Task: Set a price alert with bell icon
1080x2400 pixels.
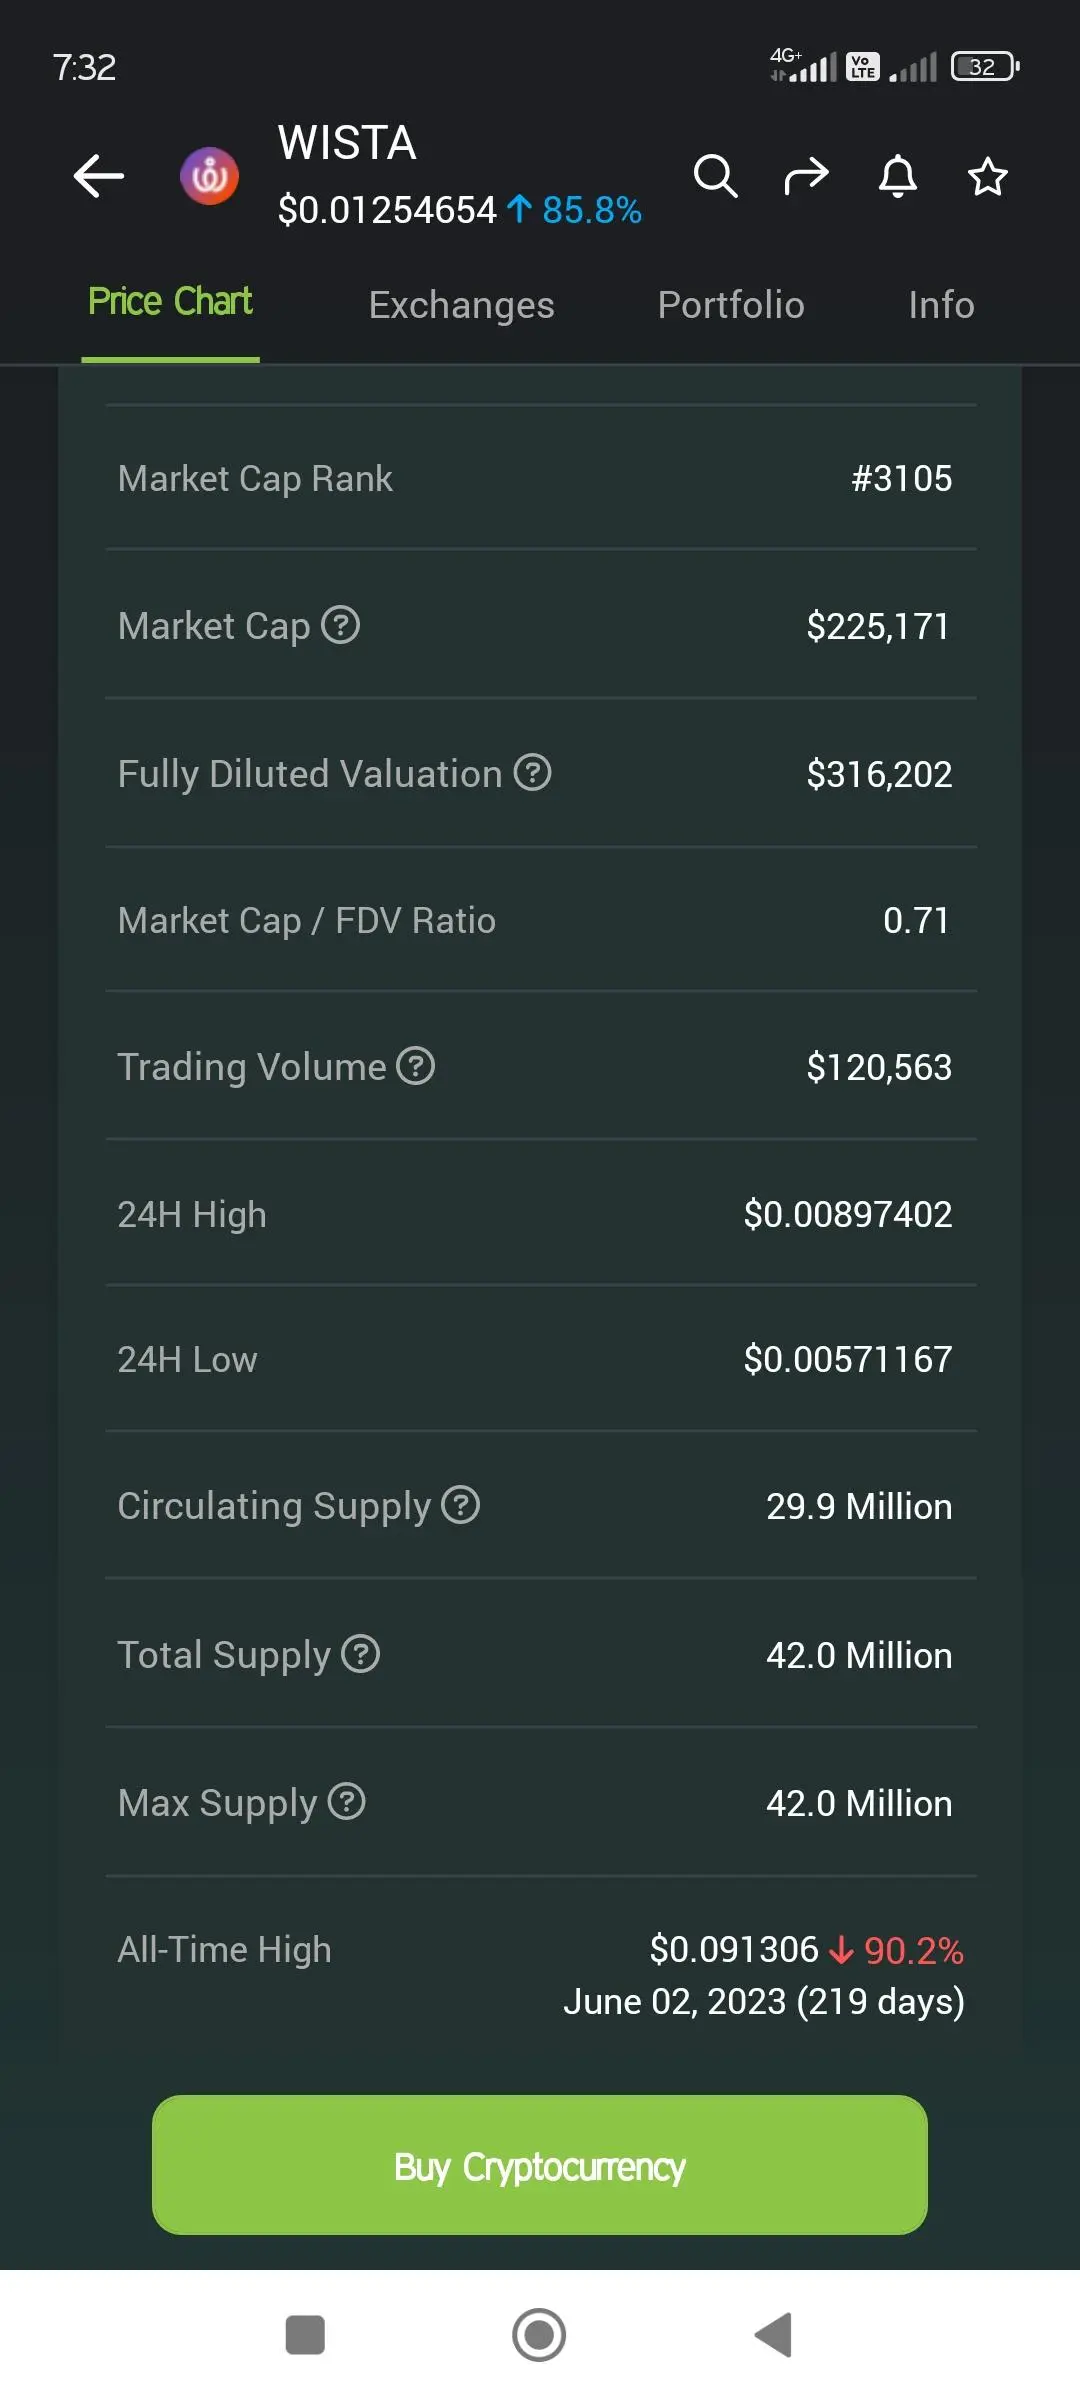Action: [897, 176]
